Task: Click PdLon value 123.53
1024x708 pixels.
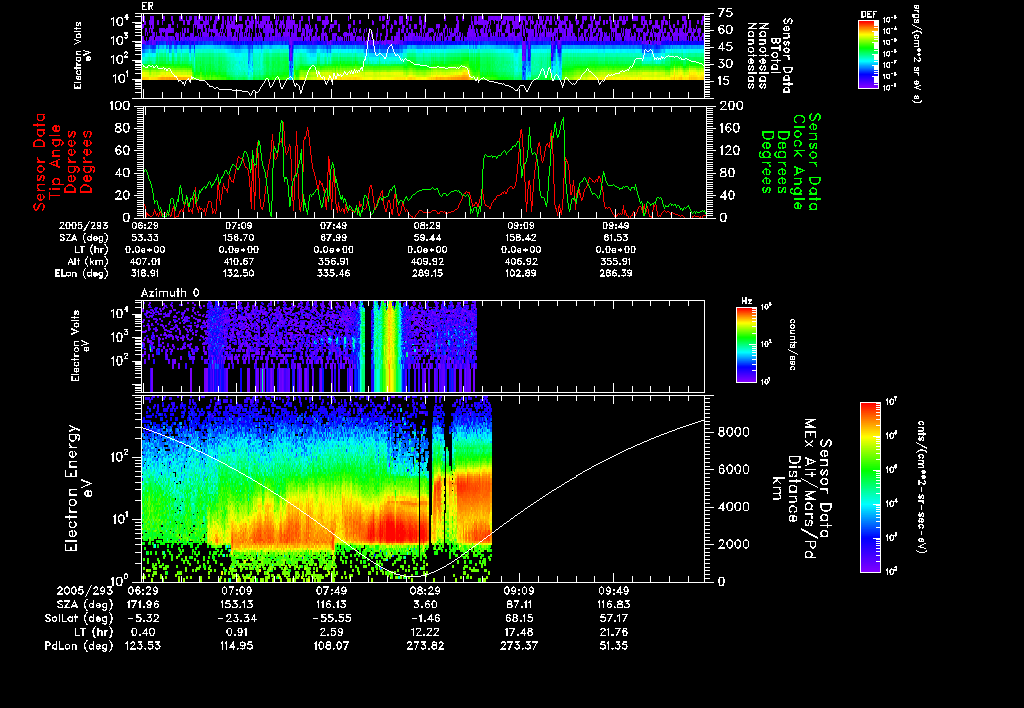Action: coord(142,645)
